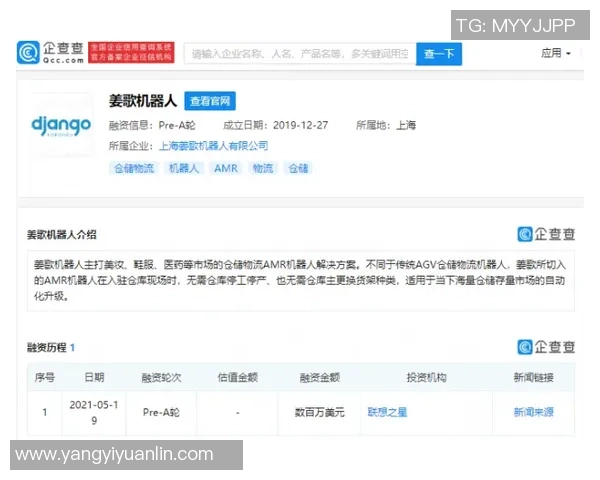Click the 2021-05-19 date cell
Viewport: 600px width, 480px height.
(94, 413)
